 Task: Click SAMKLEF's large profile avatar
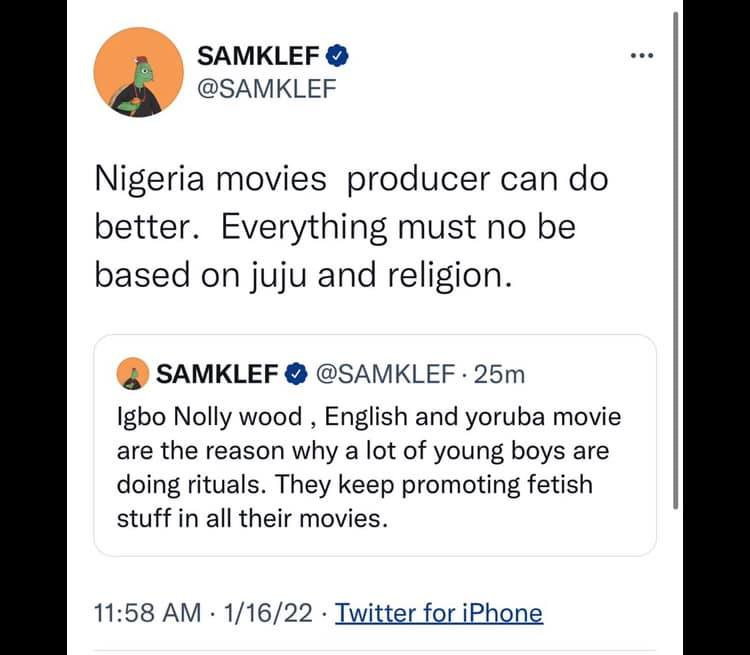pyautogui.click(x=135, y=73)
